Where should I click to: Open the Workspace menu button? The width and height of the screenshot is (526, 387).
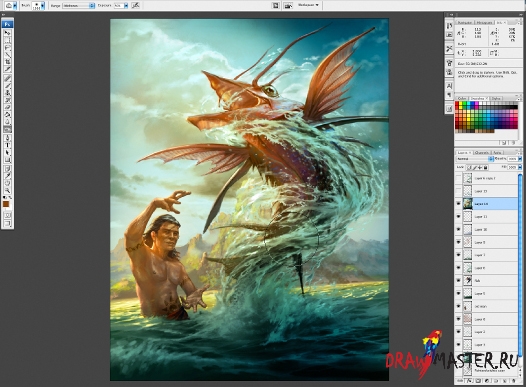tap(308, 5)
